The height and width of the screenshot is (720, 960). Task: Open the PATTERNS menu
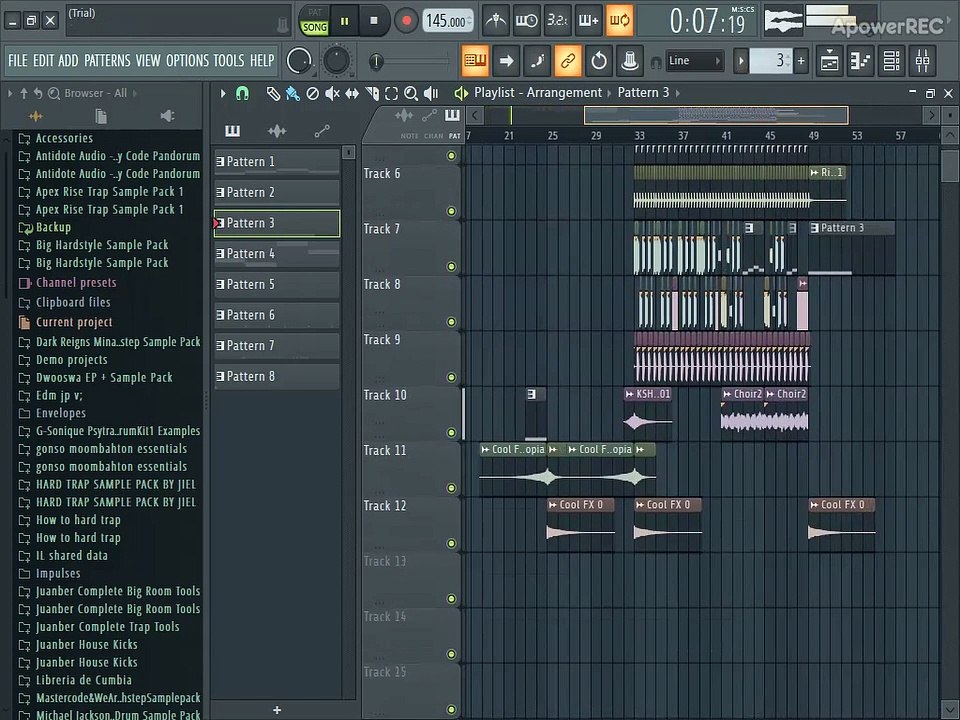[107, 61]
